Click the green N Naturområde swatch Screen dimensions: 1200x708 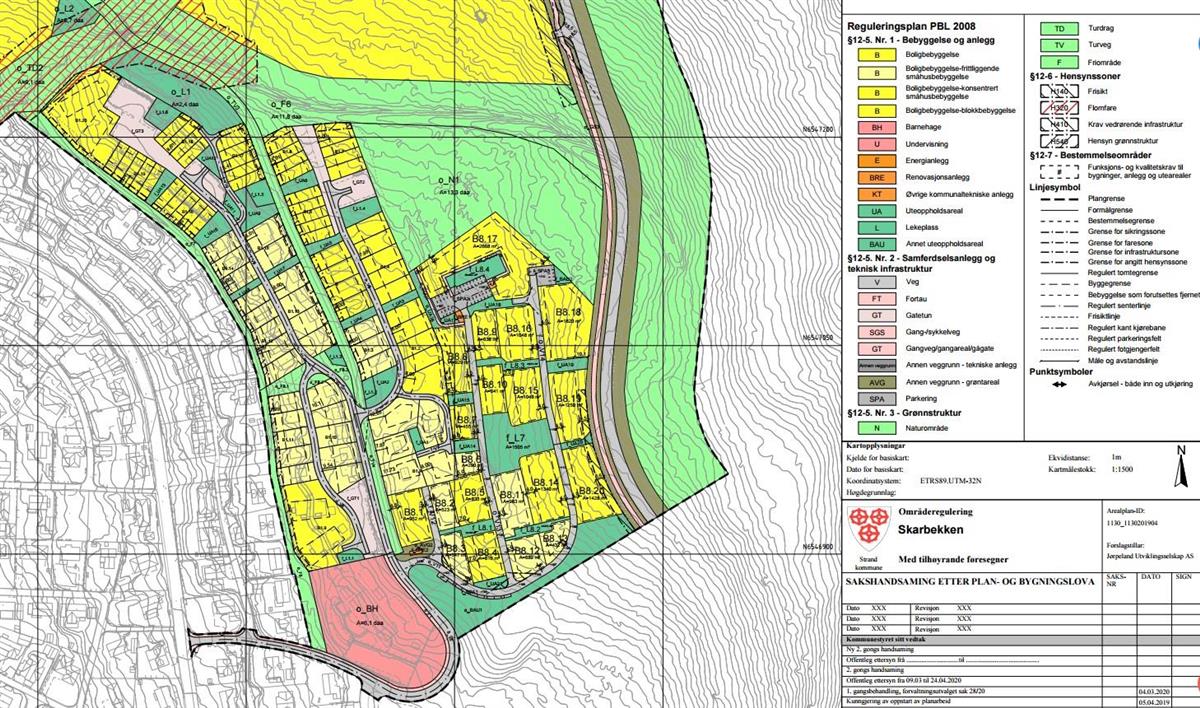877,427
